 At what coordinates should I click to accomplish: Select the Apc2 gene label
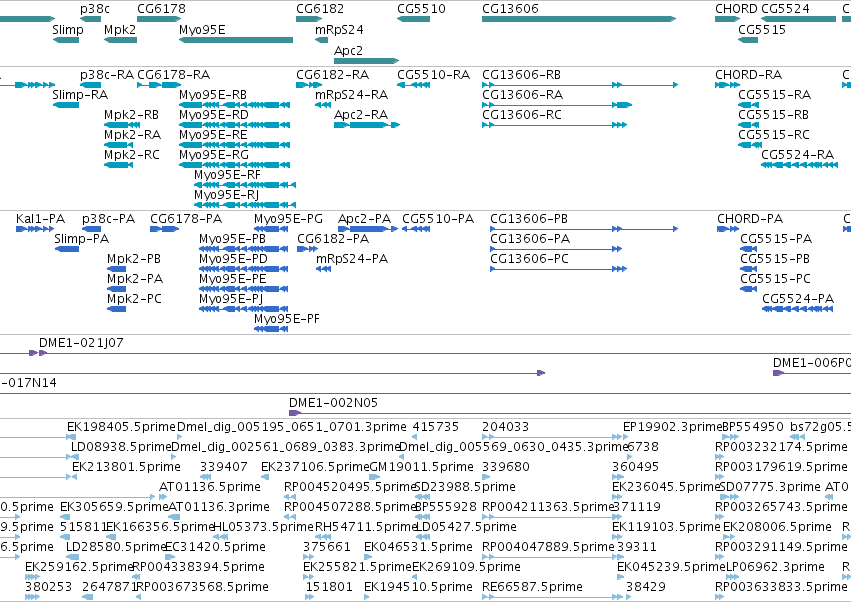coord(348,50)
